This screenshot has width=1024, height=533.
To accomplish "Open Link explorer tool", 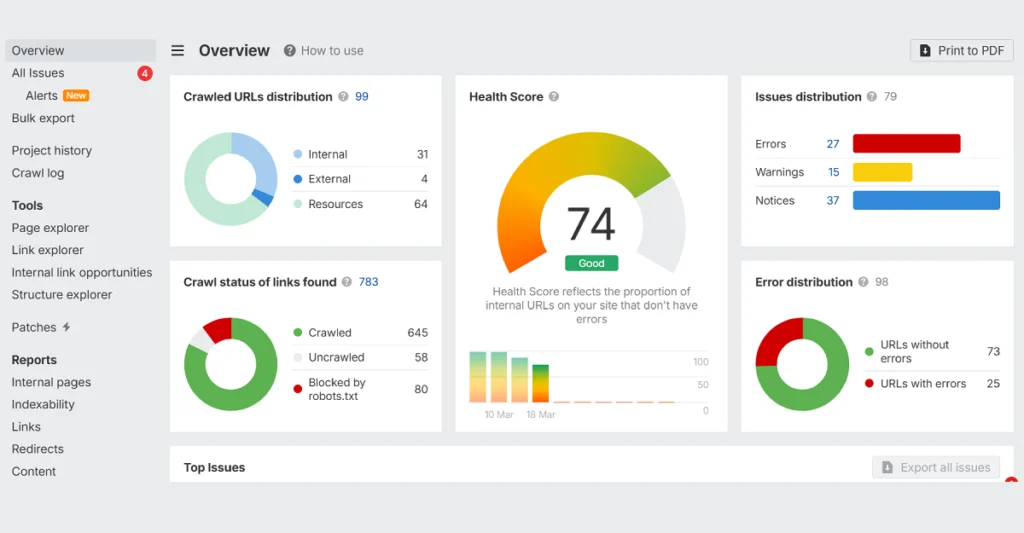I will click(x=48, y=250).
